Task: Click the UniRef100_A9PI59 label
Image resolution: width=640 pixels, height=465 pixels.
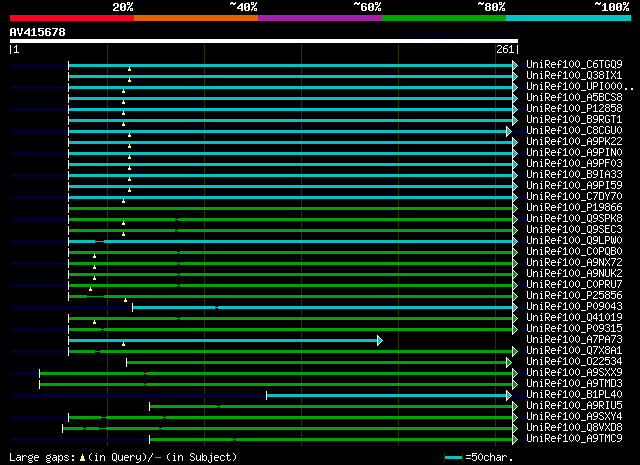Action: (x=574, y=186)
